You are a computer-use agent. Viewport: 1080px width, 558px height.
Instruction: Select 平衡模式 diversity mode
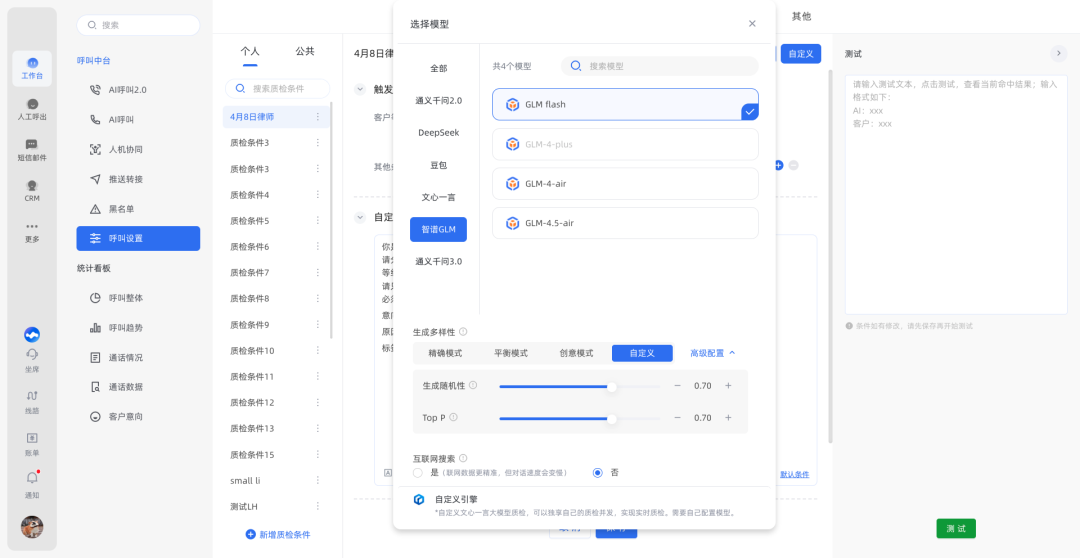(x=511, y=353)
